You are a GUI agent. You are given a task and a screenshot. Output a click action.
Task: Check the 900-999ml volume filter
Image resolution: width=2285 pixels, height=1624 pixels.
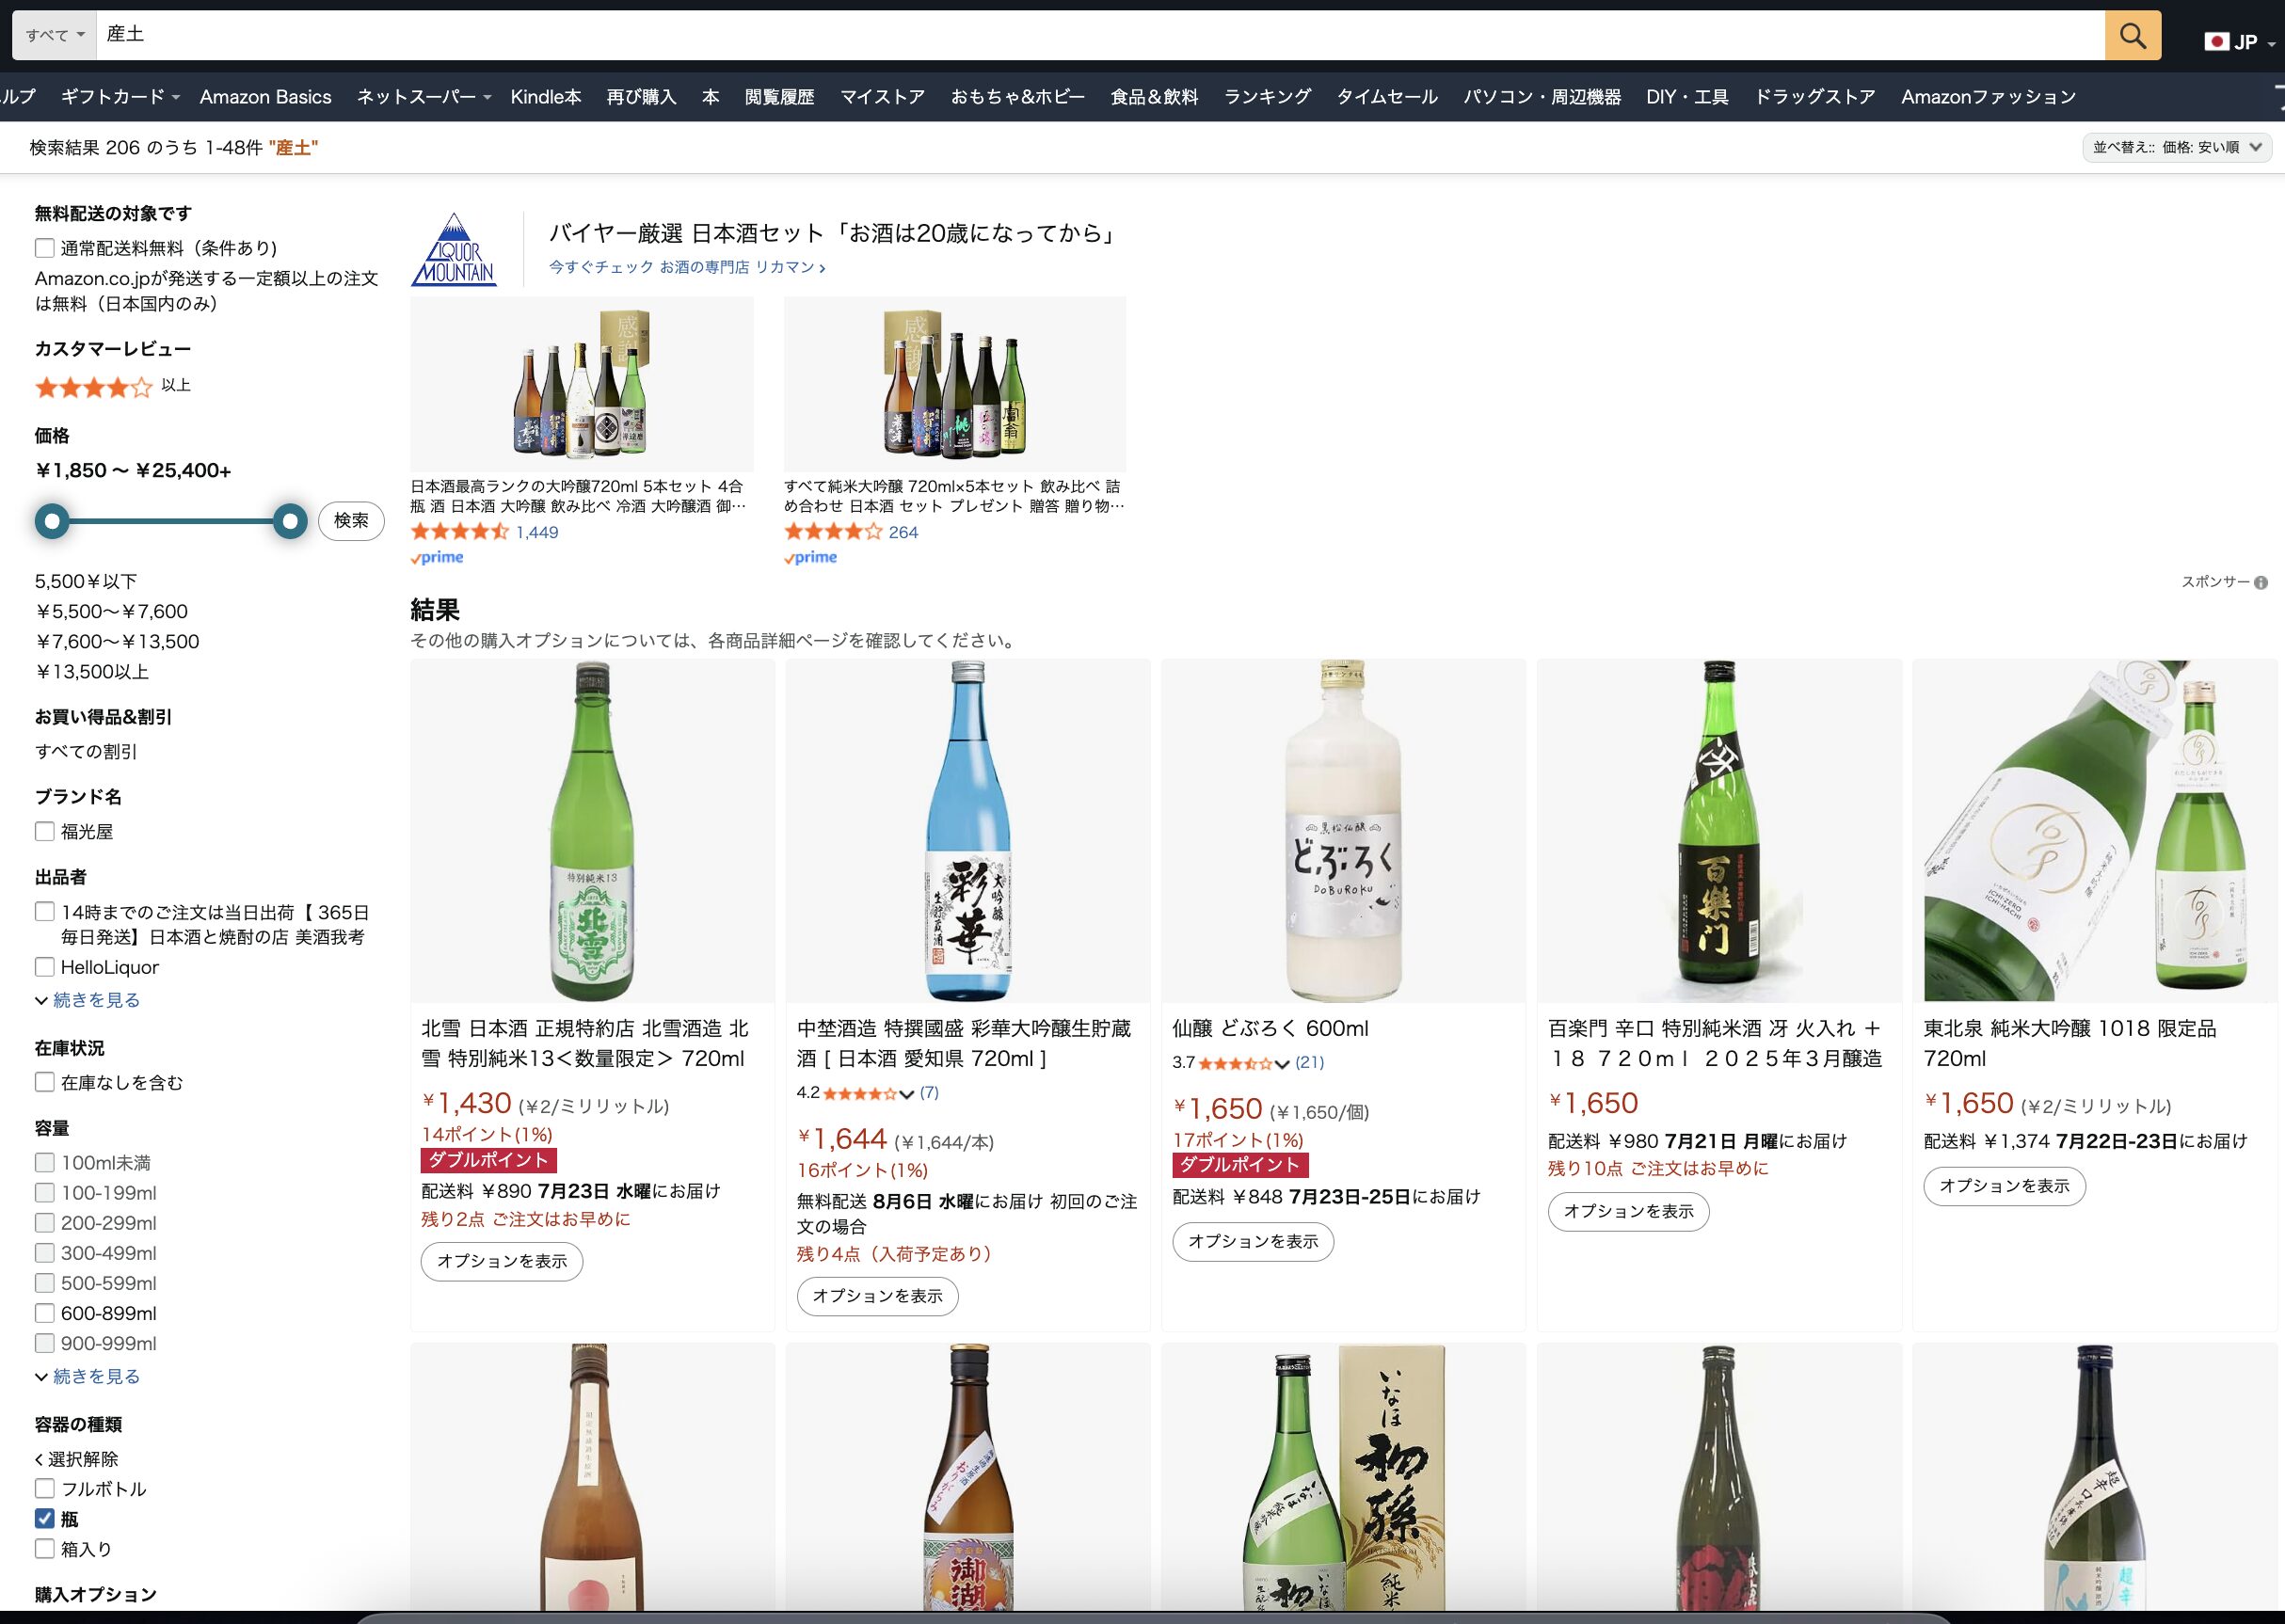tap(45, 1343)
